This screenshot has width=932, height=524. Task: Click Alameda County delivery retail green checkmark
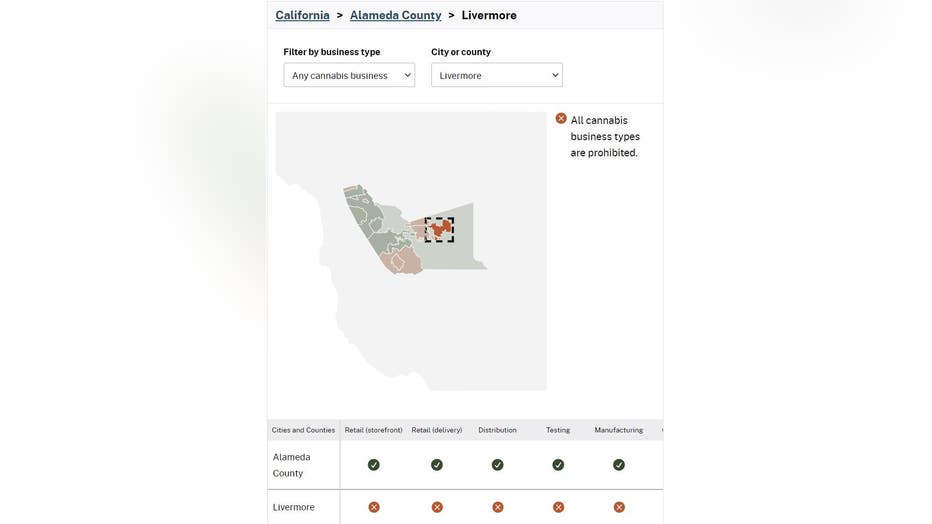click(437, 465)
